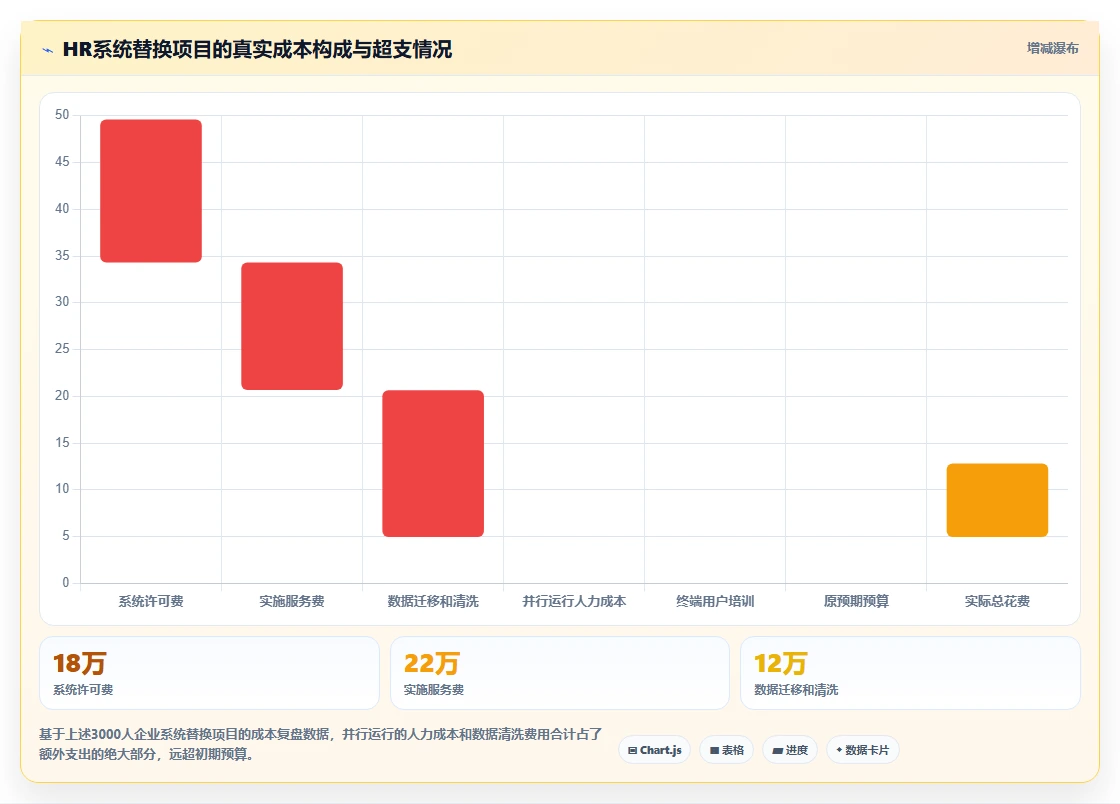
Task: Click the y-axis value 0
Action: (x=66, y=582)
